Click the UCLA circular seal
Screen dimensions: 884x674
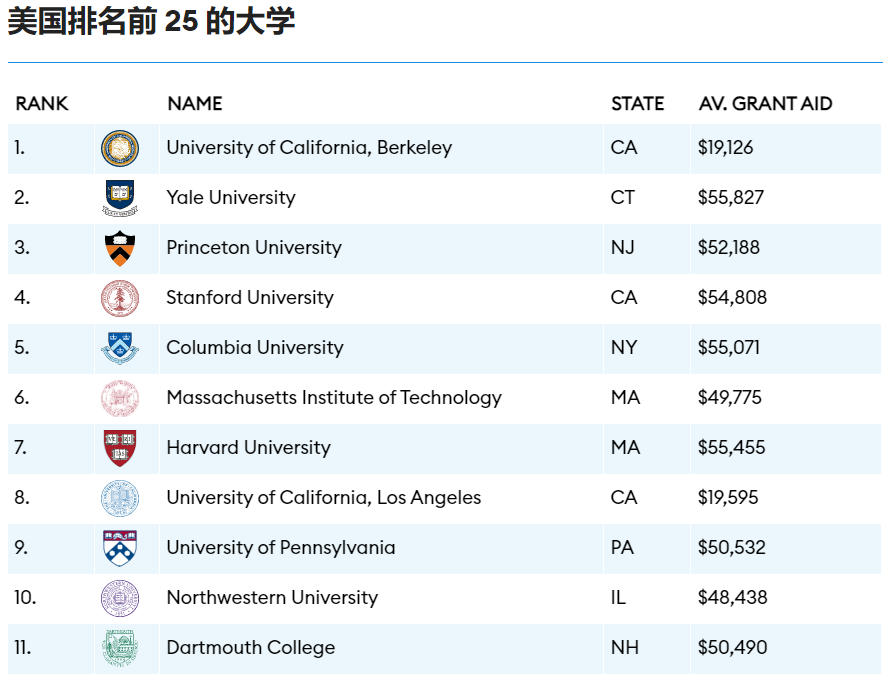(x=120, y=498)
